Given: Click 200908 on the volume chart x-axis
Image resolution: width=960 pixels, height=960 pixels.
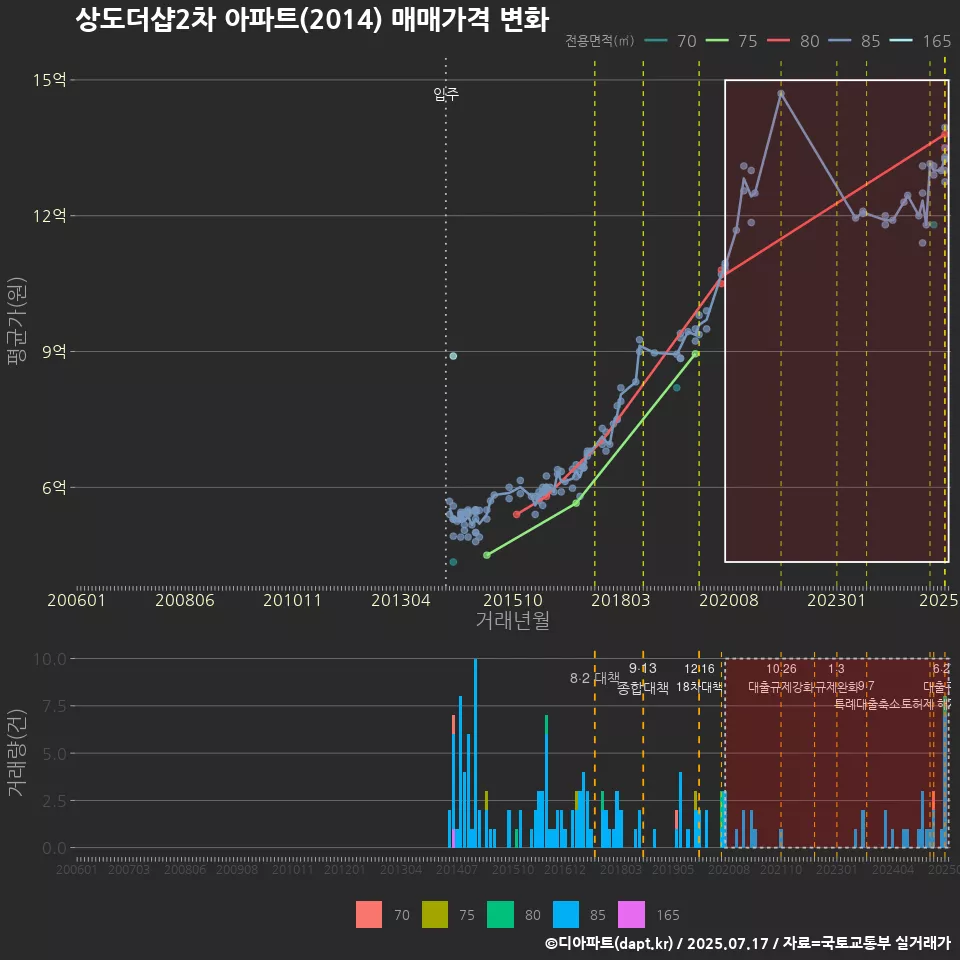Looking at the screenshot, I should click(237, 869).
